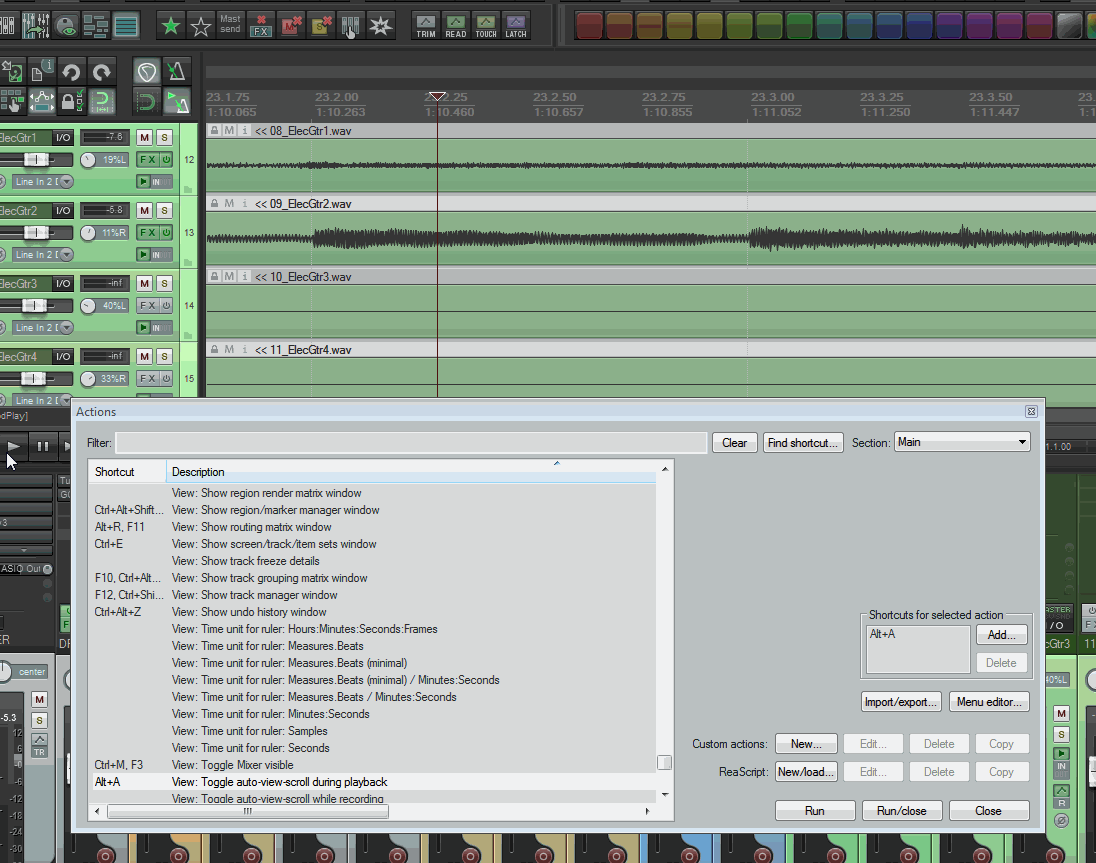Solo the ElecGtr4 track
Image resolution: width=1096 pixels, height=863 pixels.
tap(164, 356)
